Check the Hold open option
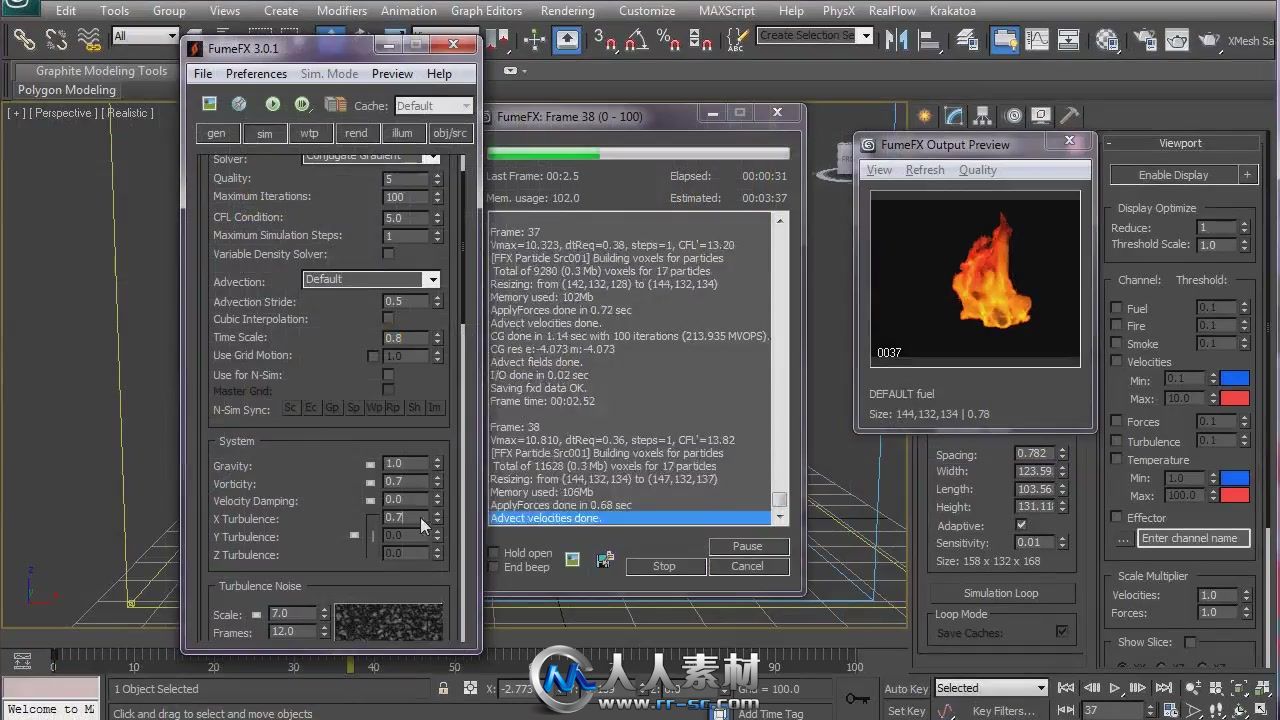 pyautogui.click(x=494, y=553)
